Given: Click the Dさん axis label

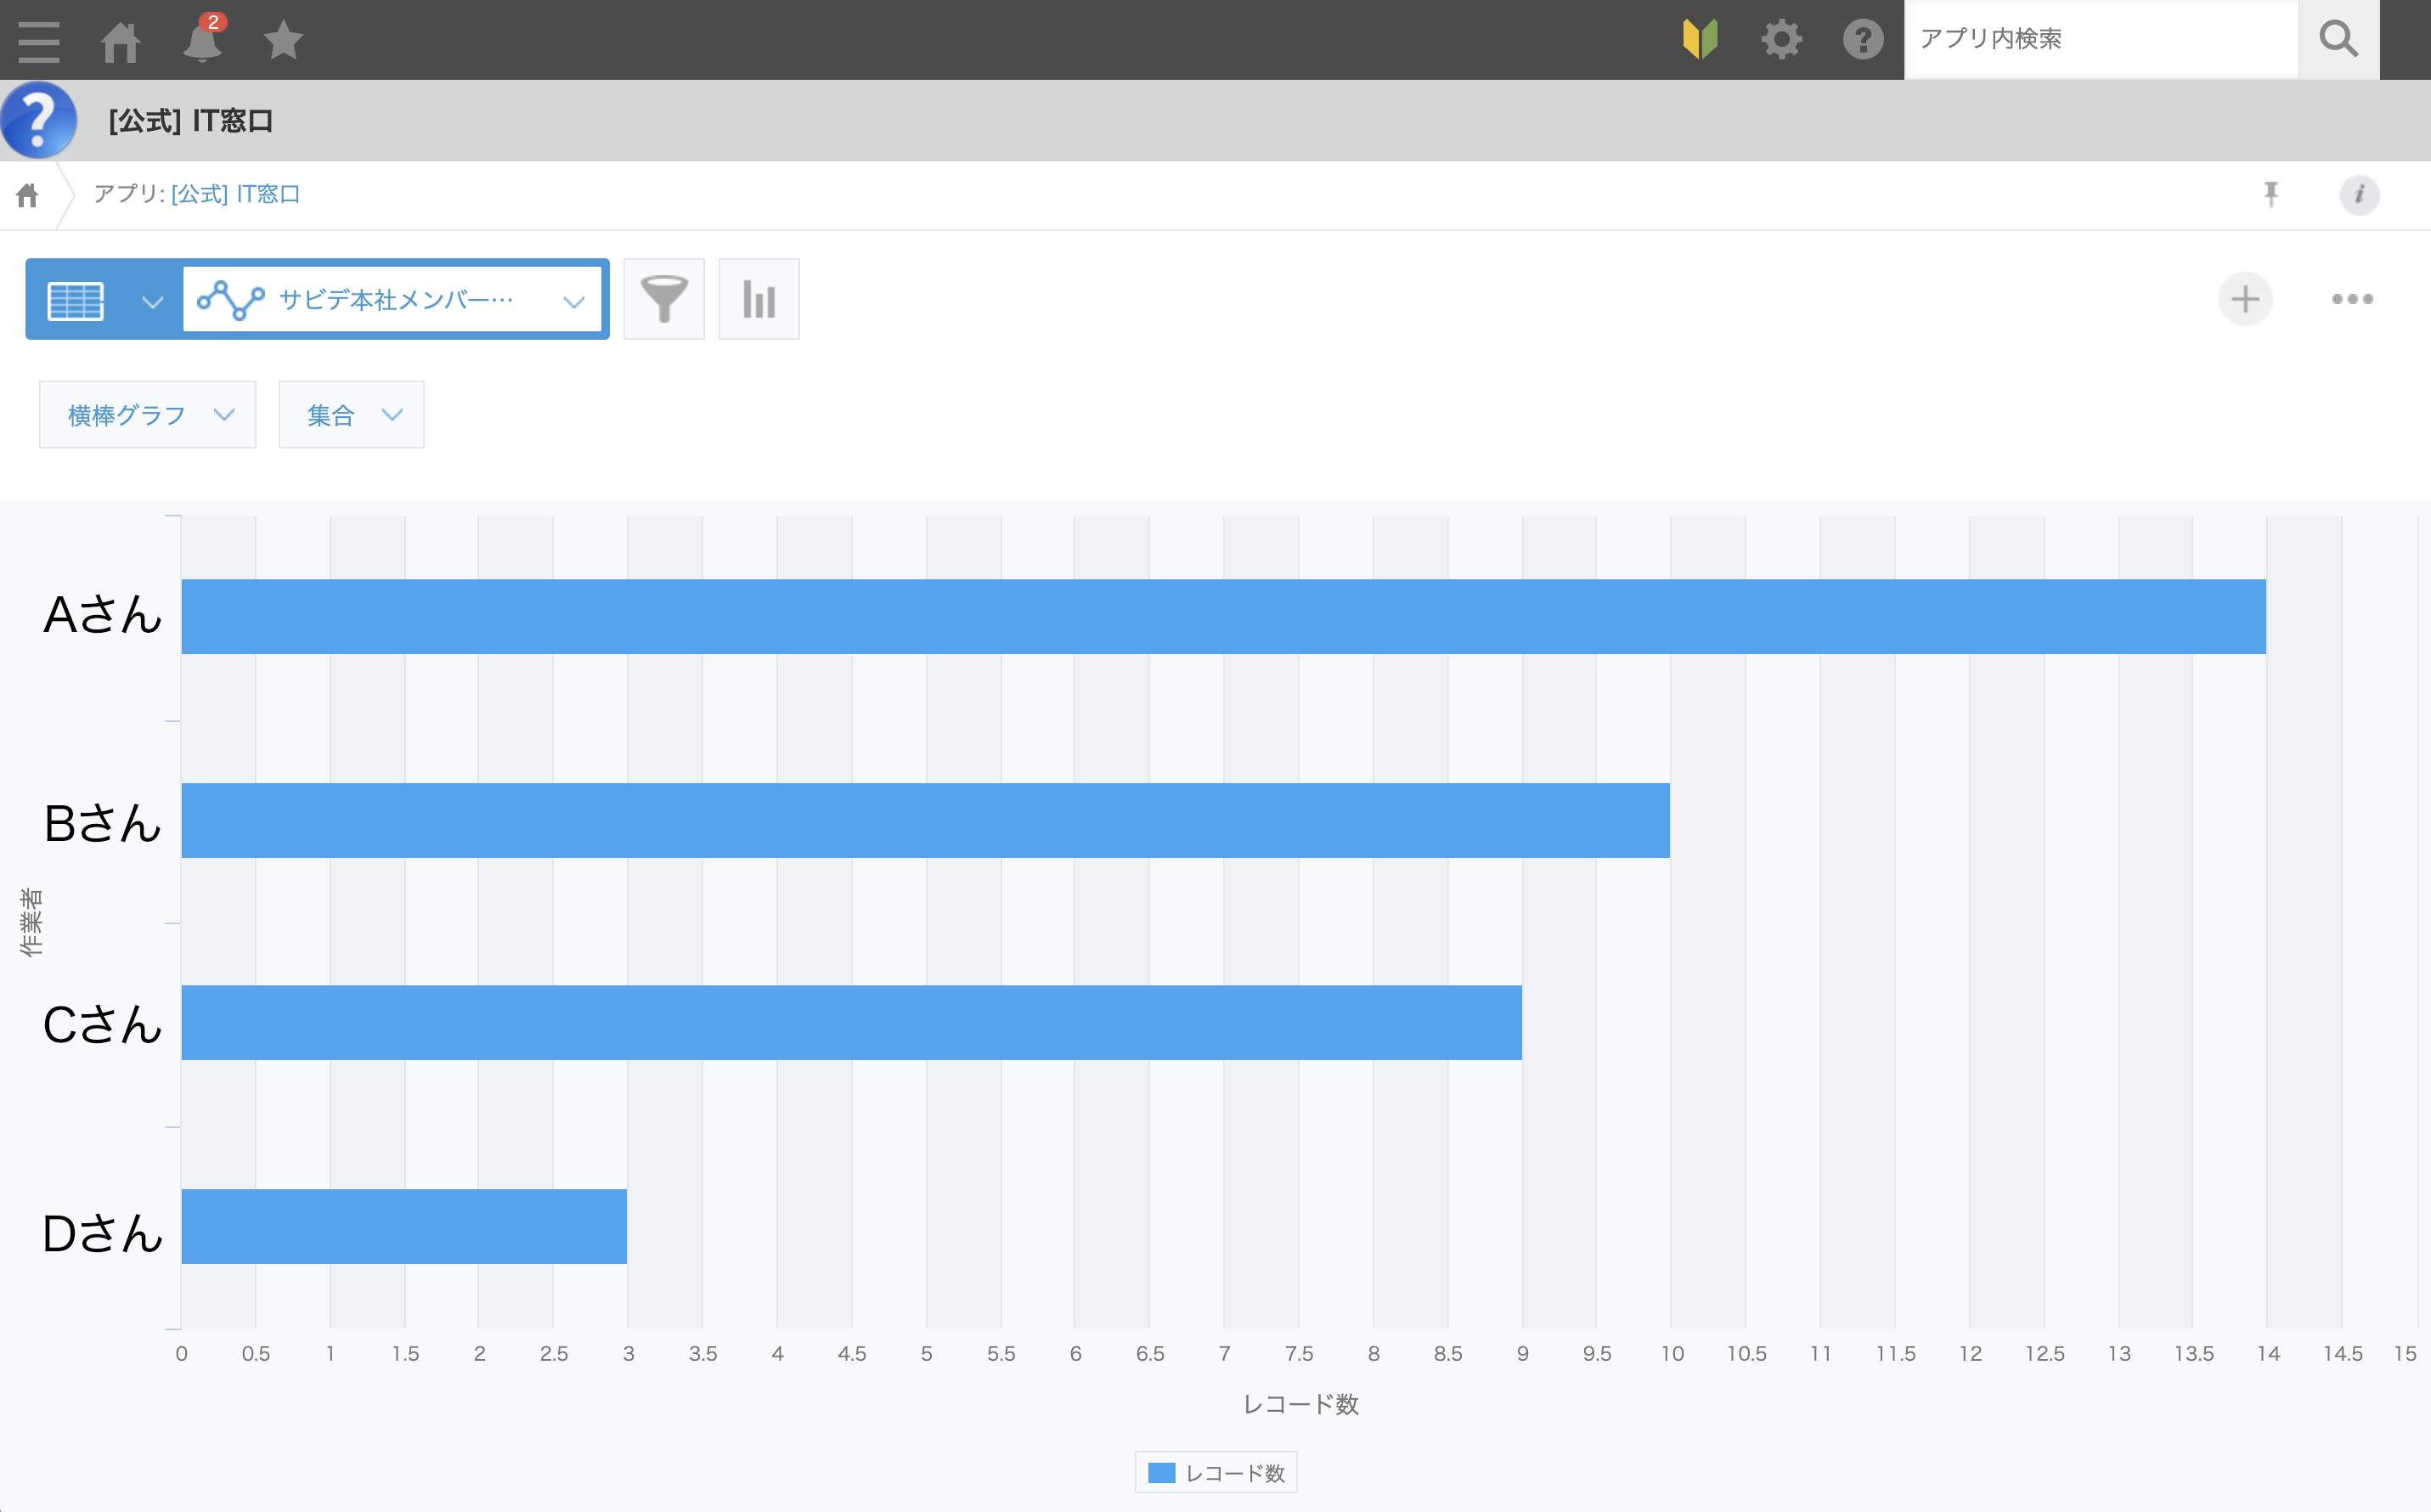Looking at the screenshot, I should [x=102, y=1233].
